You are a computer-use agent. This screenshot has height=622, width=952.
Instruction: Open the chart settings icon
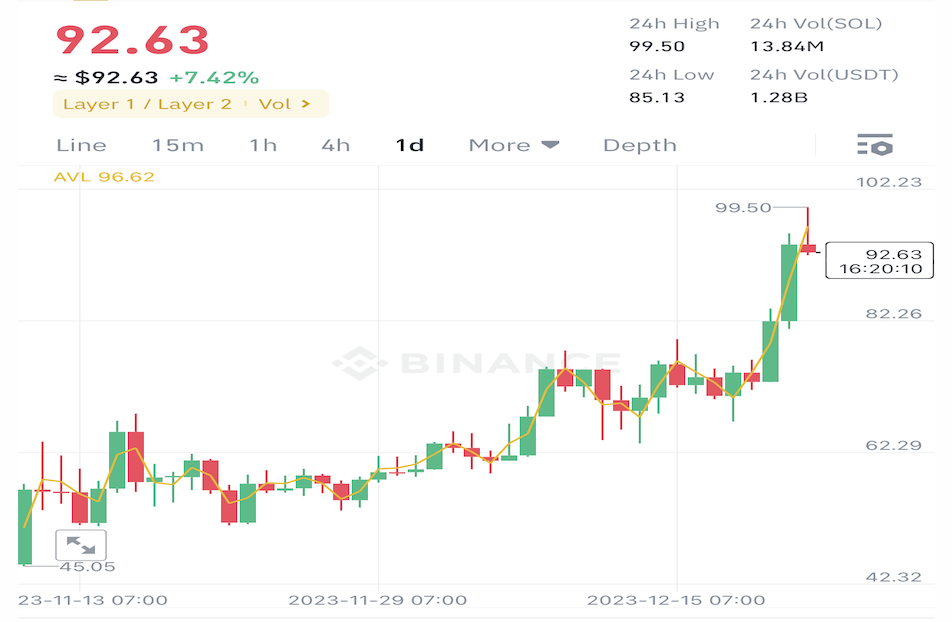pyautogui.click(x=874, y=145)
